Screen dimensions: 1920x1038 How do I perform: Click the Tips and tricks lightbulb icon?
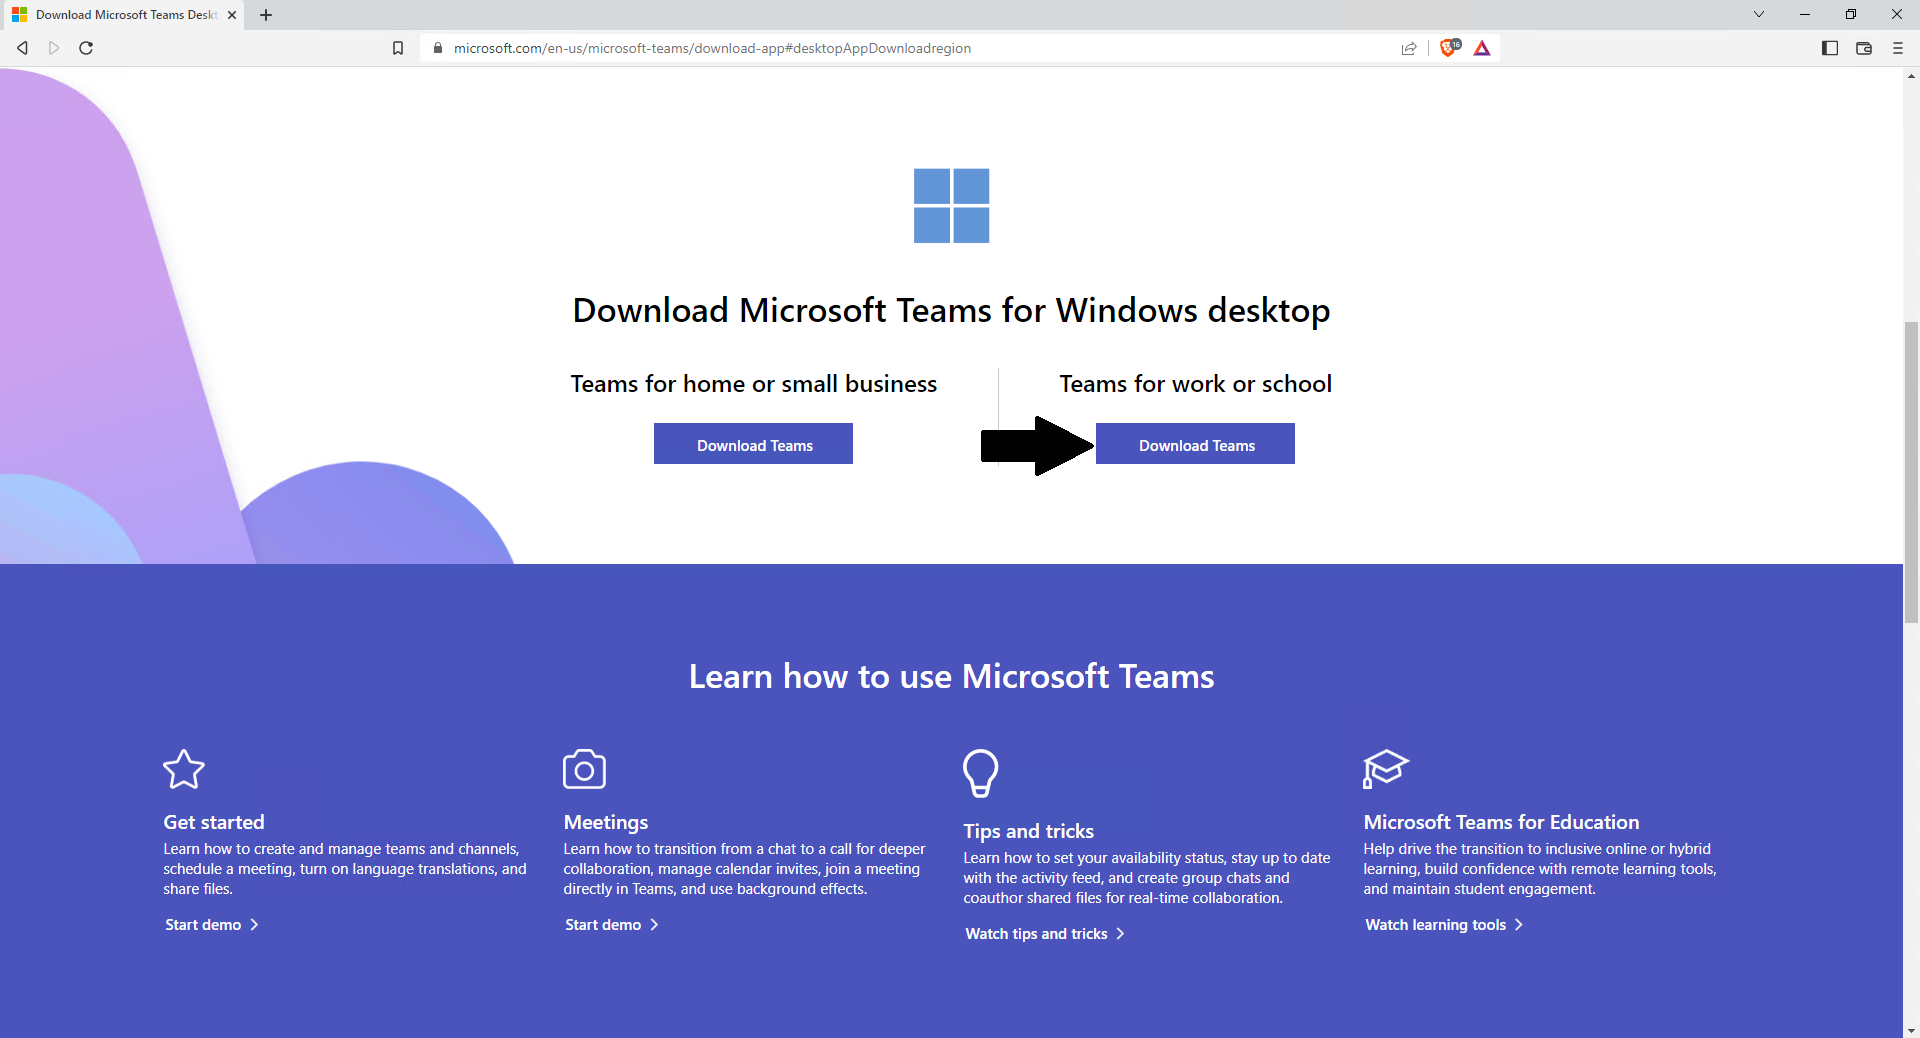[x=981, y=773]
